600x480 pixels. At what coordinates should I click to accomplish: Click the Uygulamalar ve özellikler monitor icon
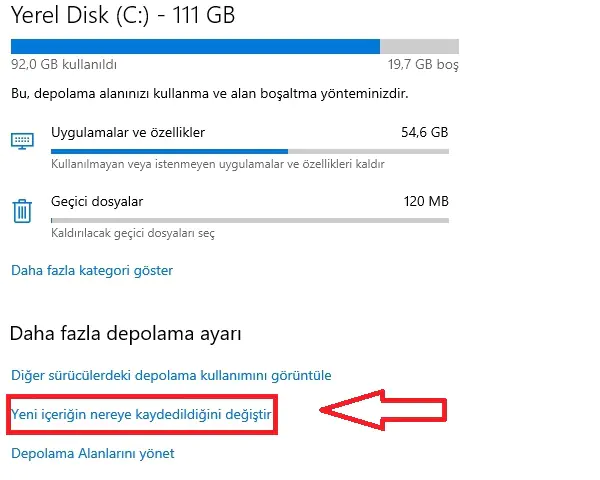pos(23,140)
